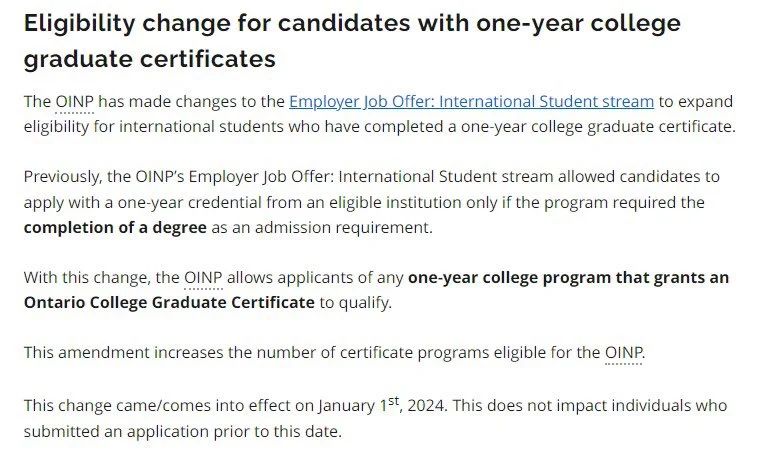Click the text "submitted an application prior to this date"

pos(182,431)
